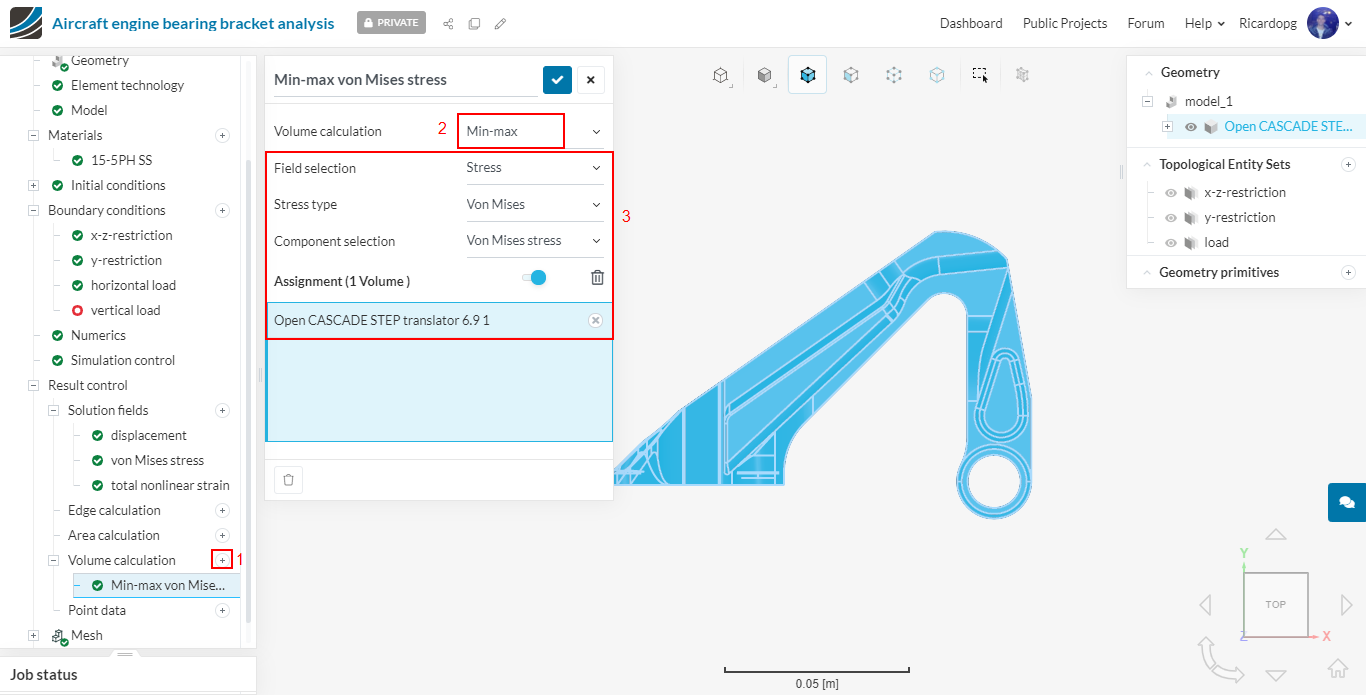Rotate view down with bottom arrow
1366x695 pixels.
pyautogui.click(x=1276, y=675)
